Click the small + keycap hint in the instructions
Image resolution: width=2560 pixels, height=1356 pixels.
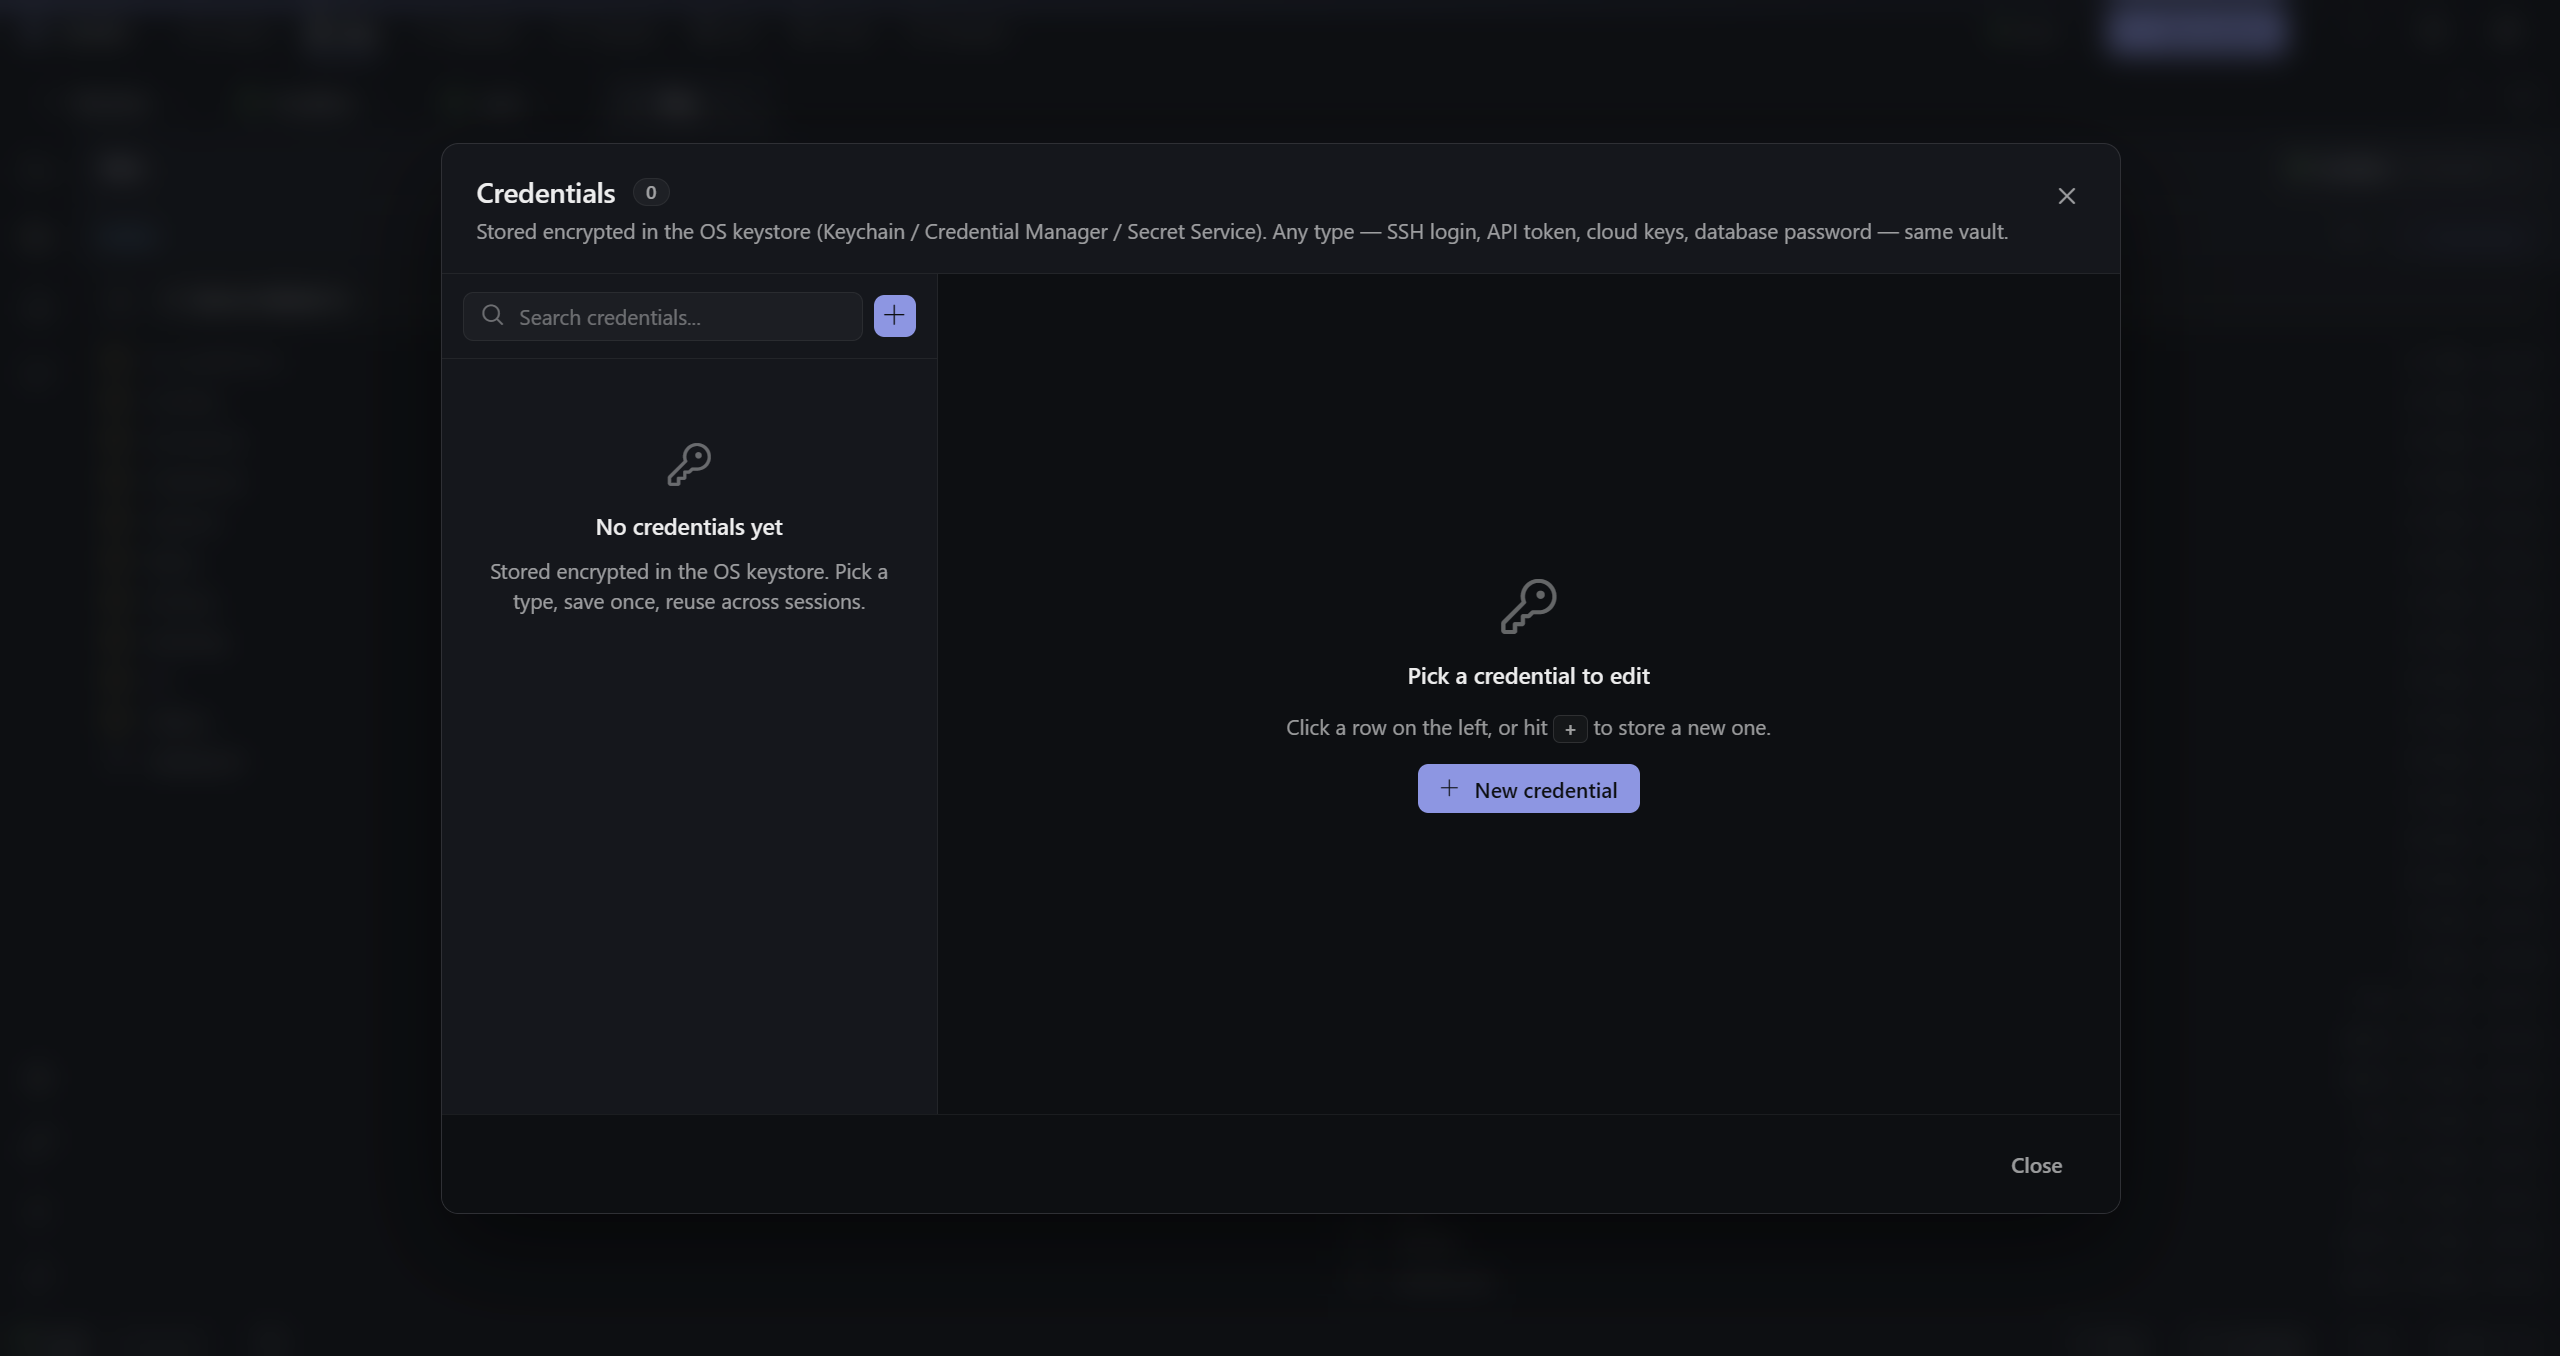pyautogui.click(x=1570, y=729)
